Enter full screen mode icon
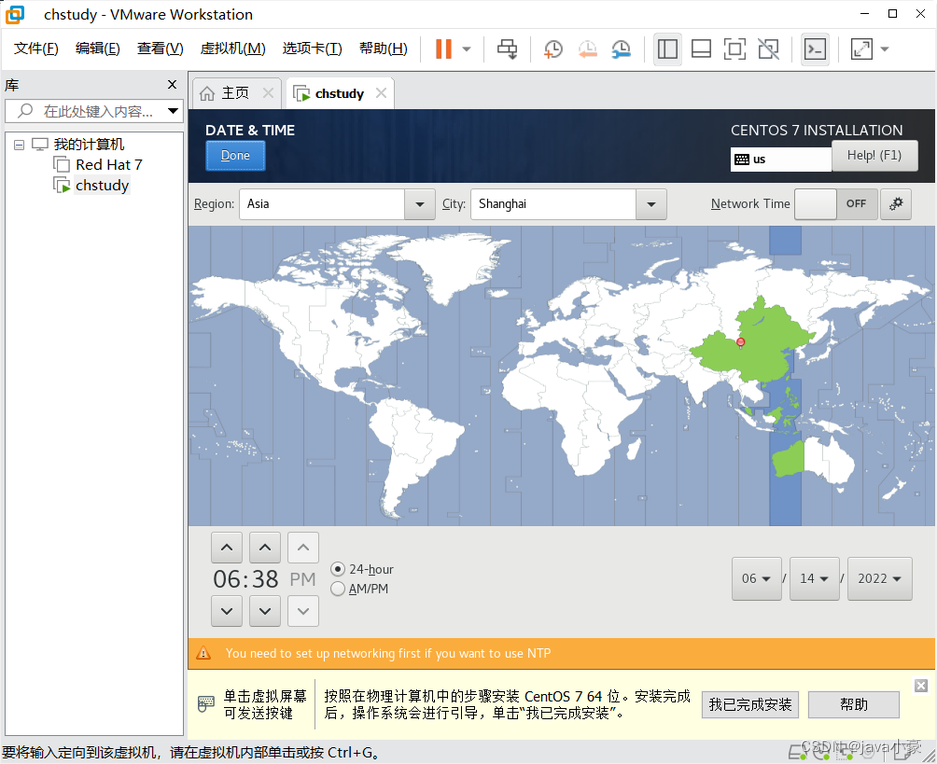Image resolution: width=937 pixels, height=764 pixels. click(x=734, y=49)
